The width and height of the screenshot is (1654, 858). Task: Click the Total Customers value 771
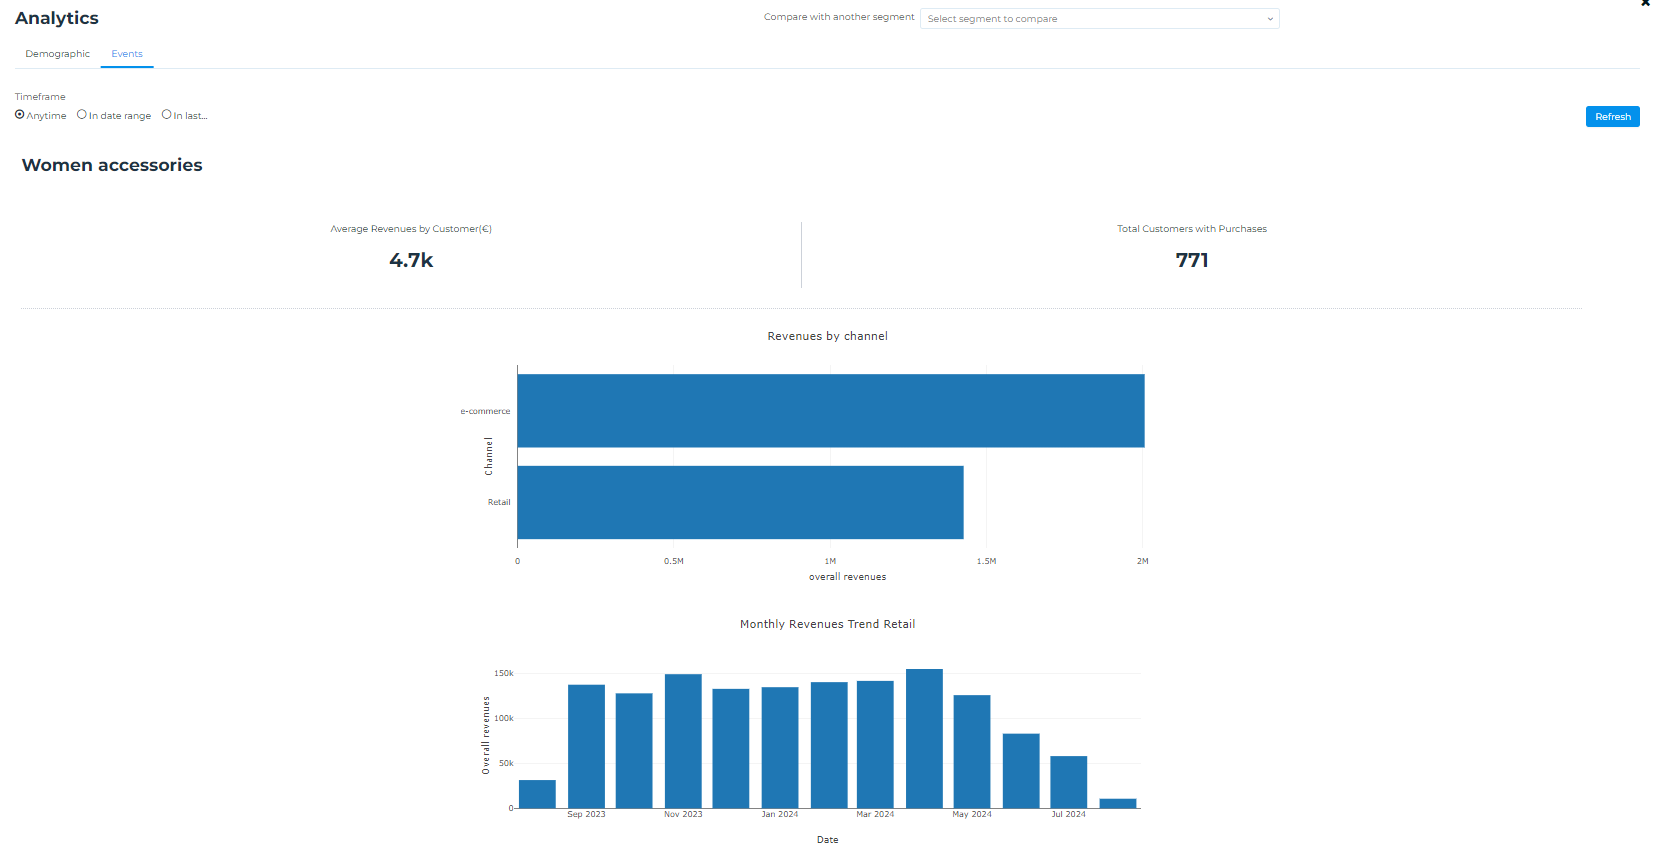1192,260
